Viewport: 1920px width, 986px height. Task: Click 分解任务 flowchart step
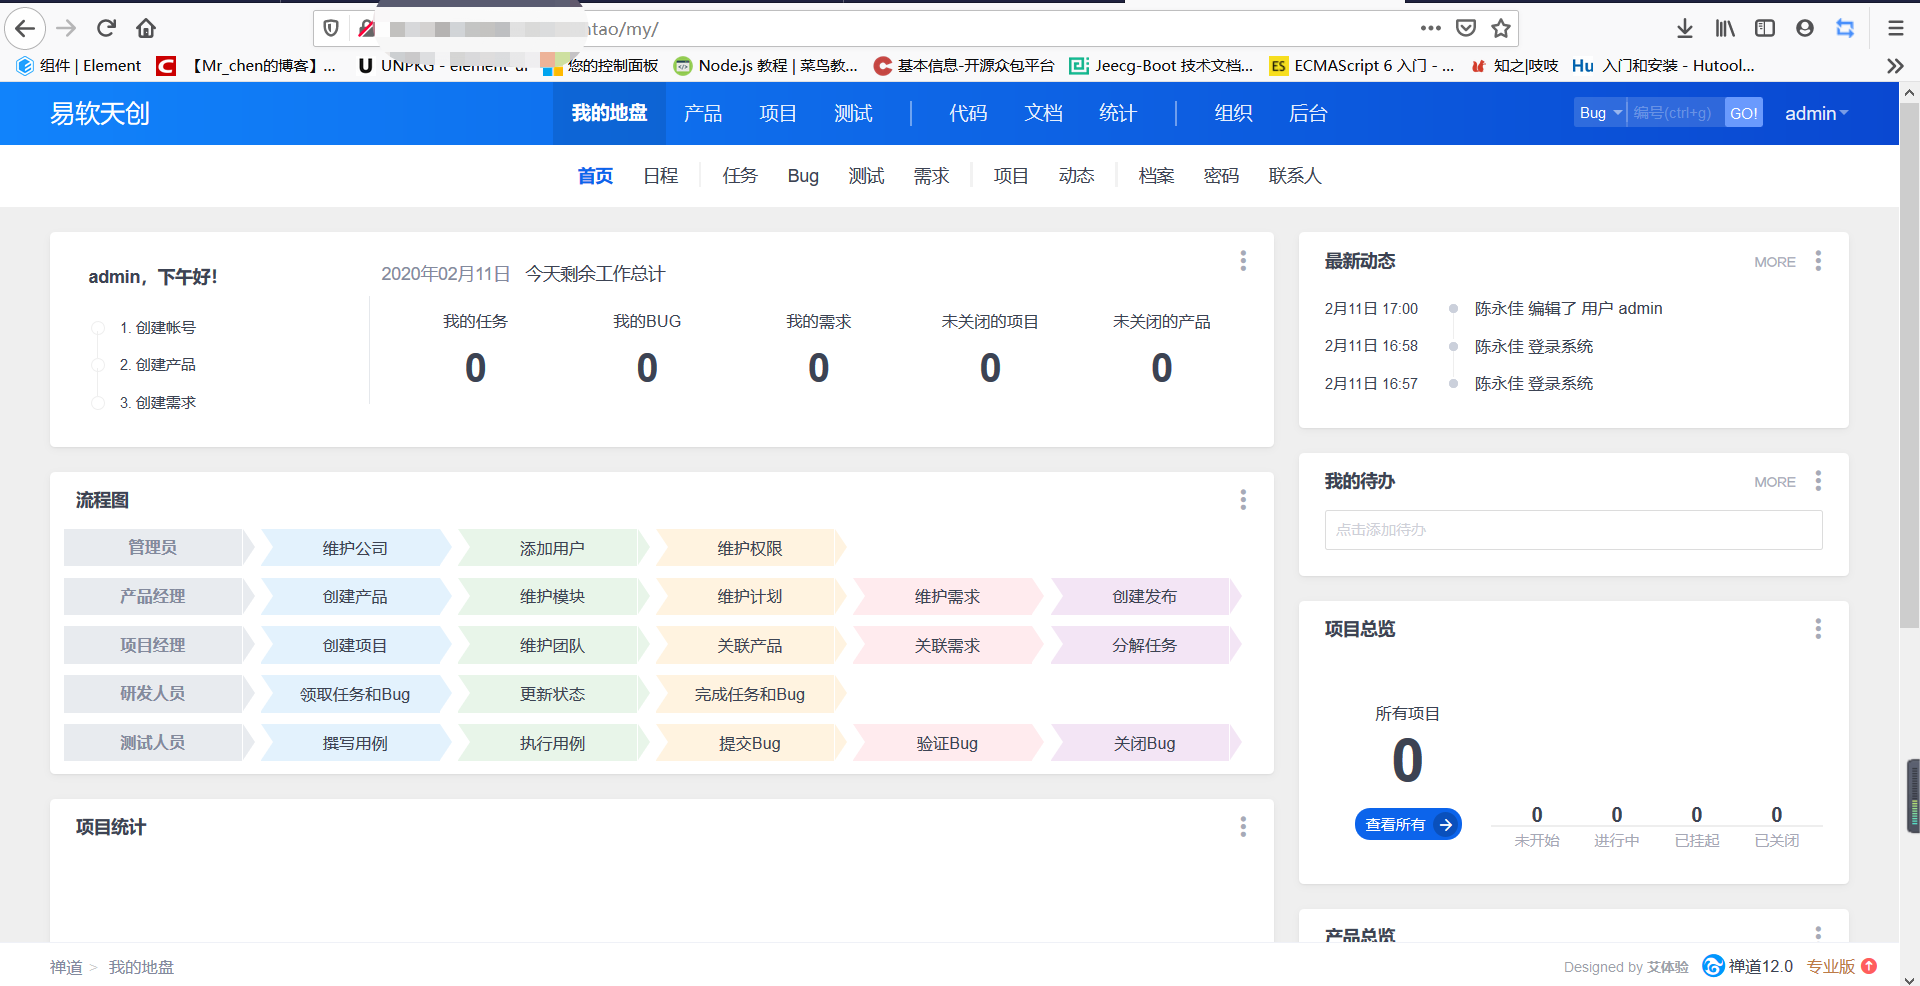pos(1145,645)
